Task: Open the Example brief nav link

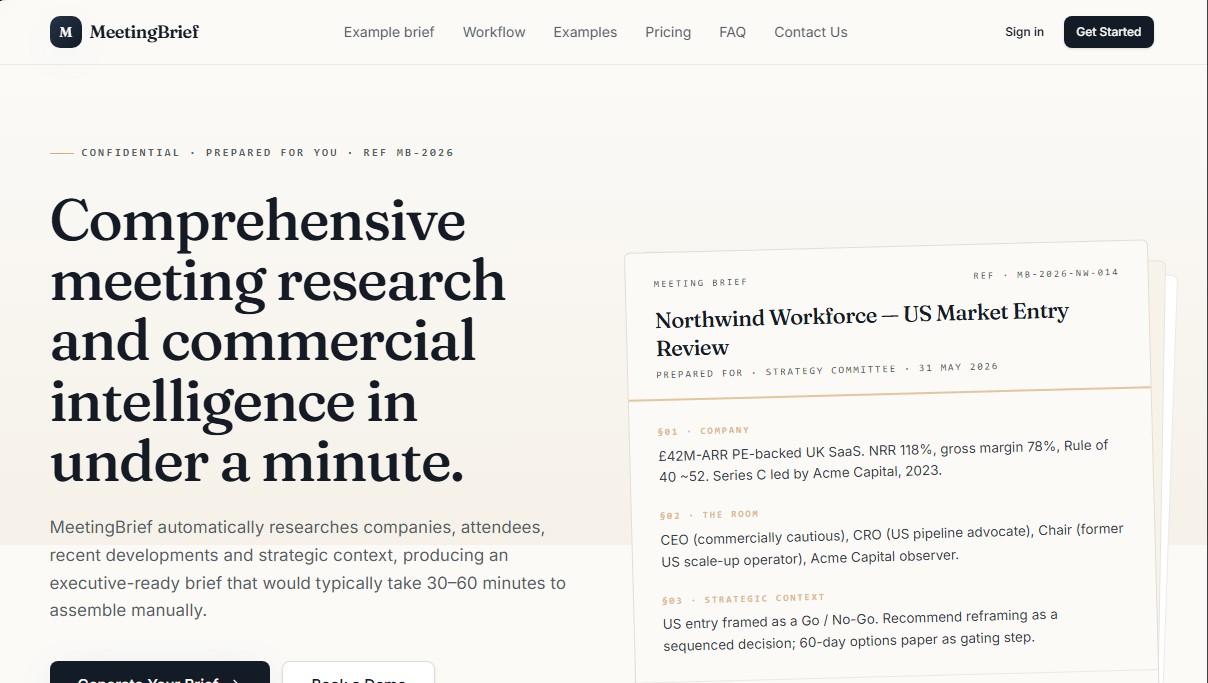Action: [389, 32]
